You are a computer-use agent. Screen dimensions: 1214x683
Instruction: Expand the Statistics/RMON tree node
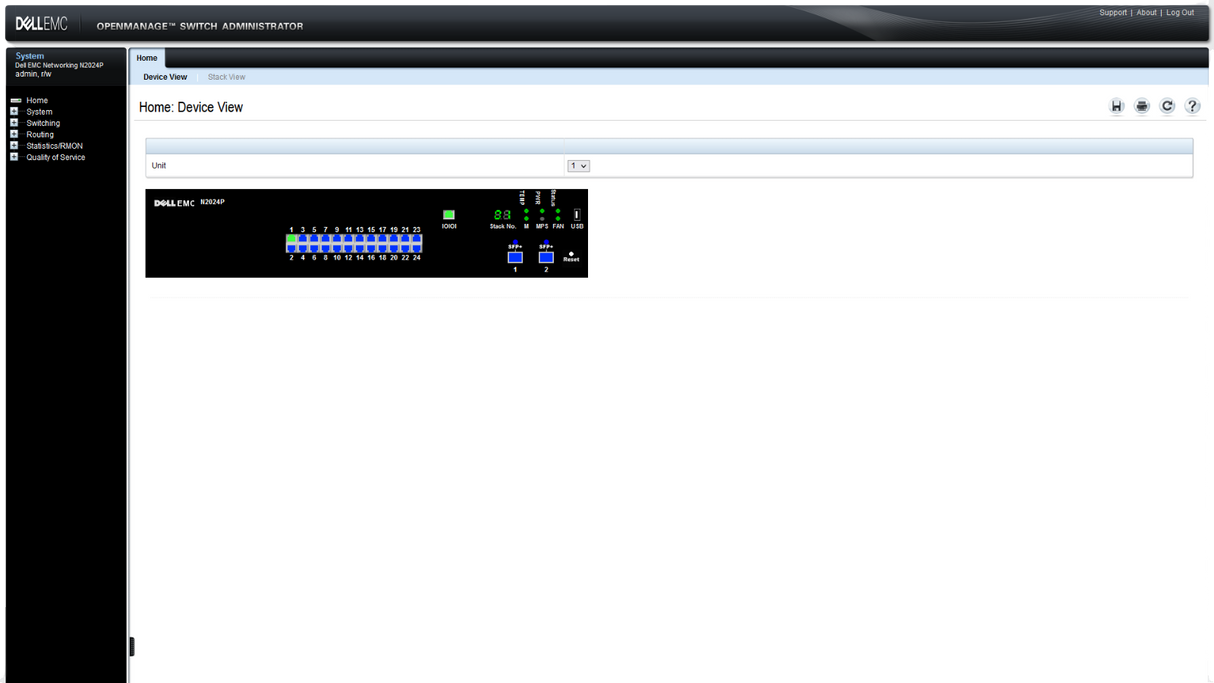point(14,146)
